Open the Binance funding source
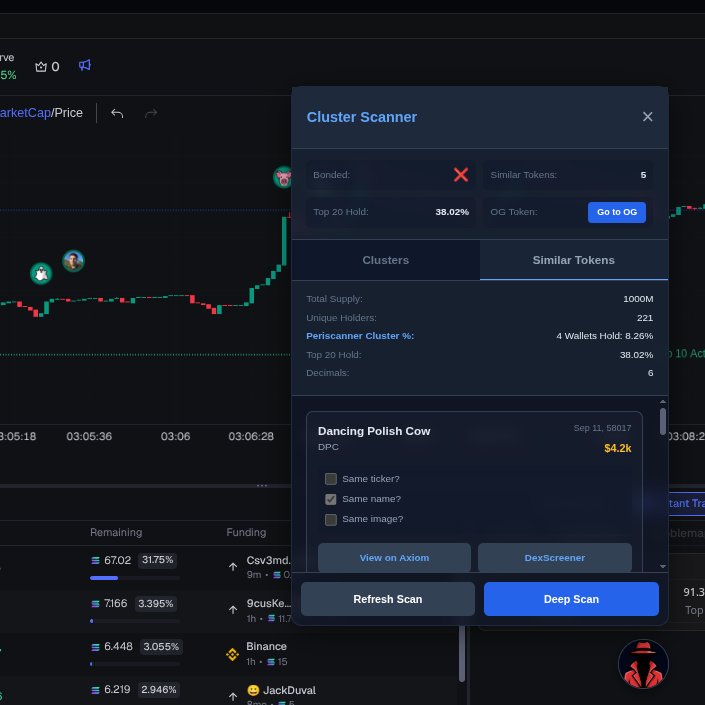The height and width of the screenshot is (705, 705). pos(266,647)
